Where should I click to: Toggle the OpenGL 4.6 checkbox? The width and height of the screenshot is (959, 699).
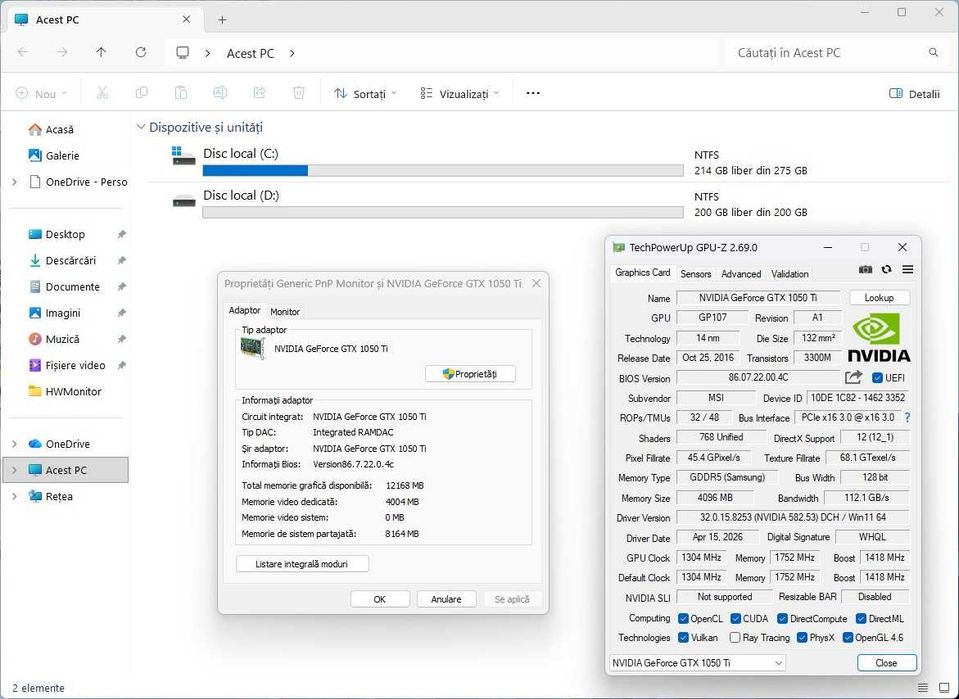848,637
